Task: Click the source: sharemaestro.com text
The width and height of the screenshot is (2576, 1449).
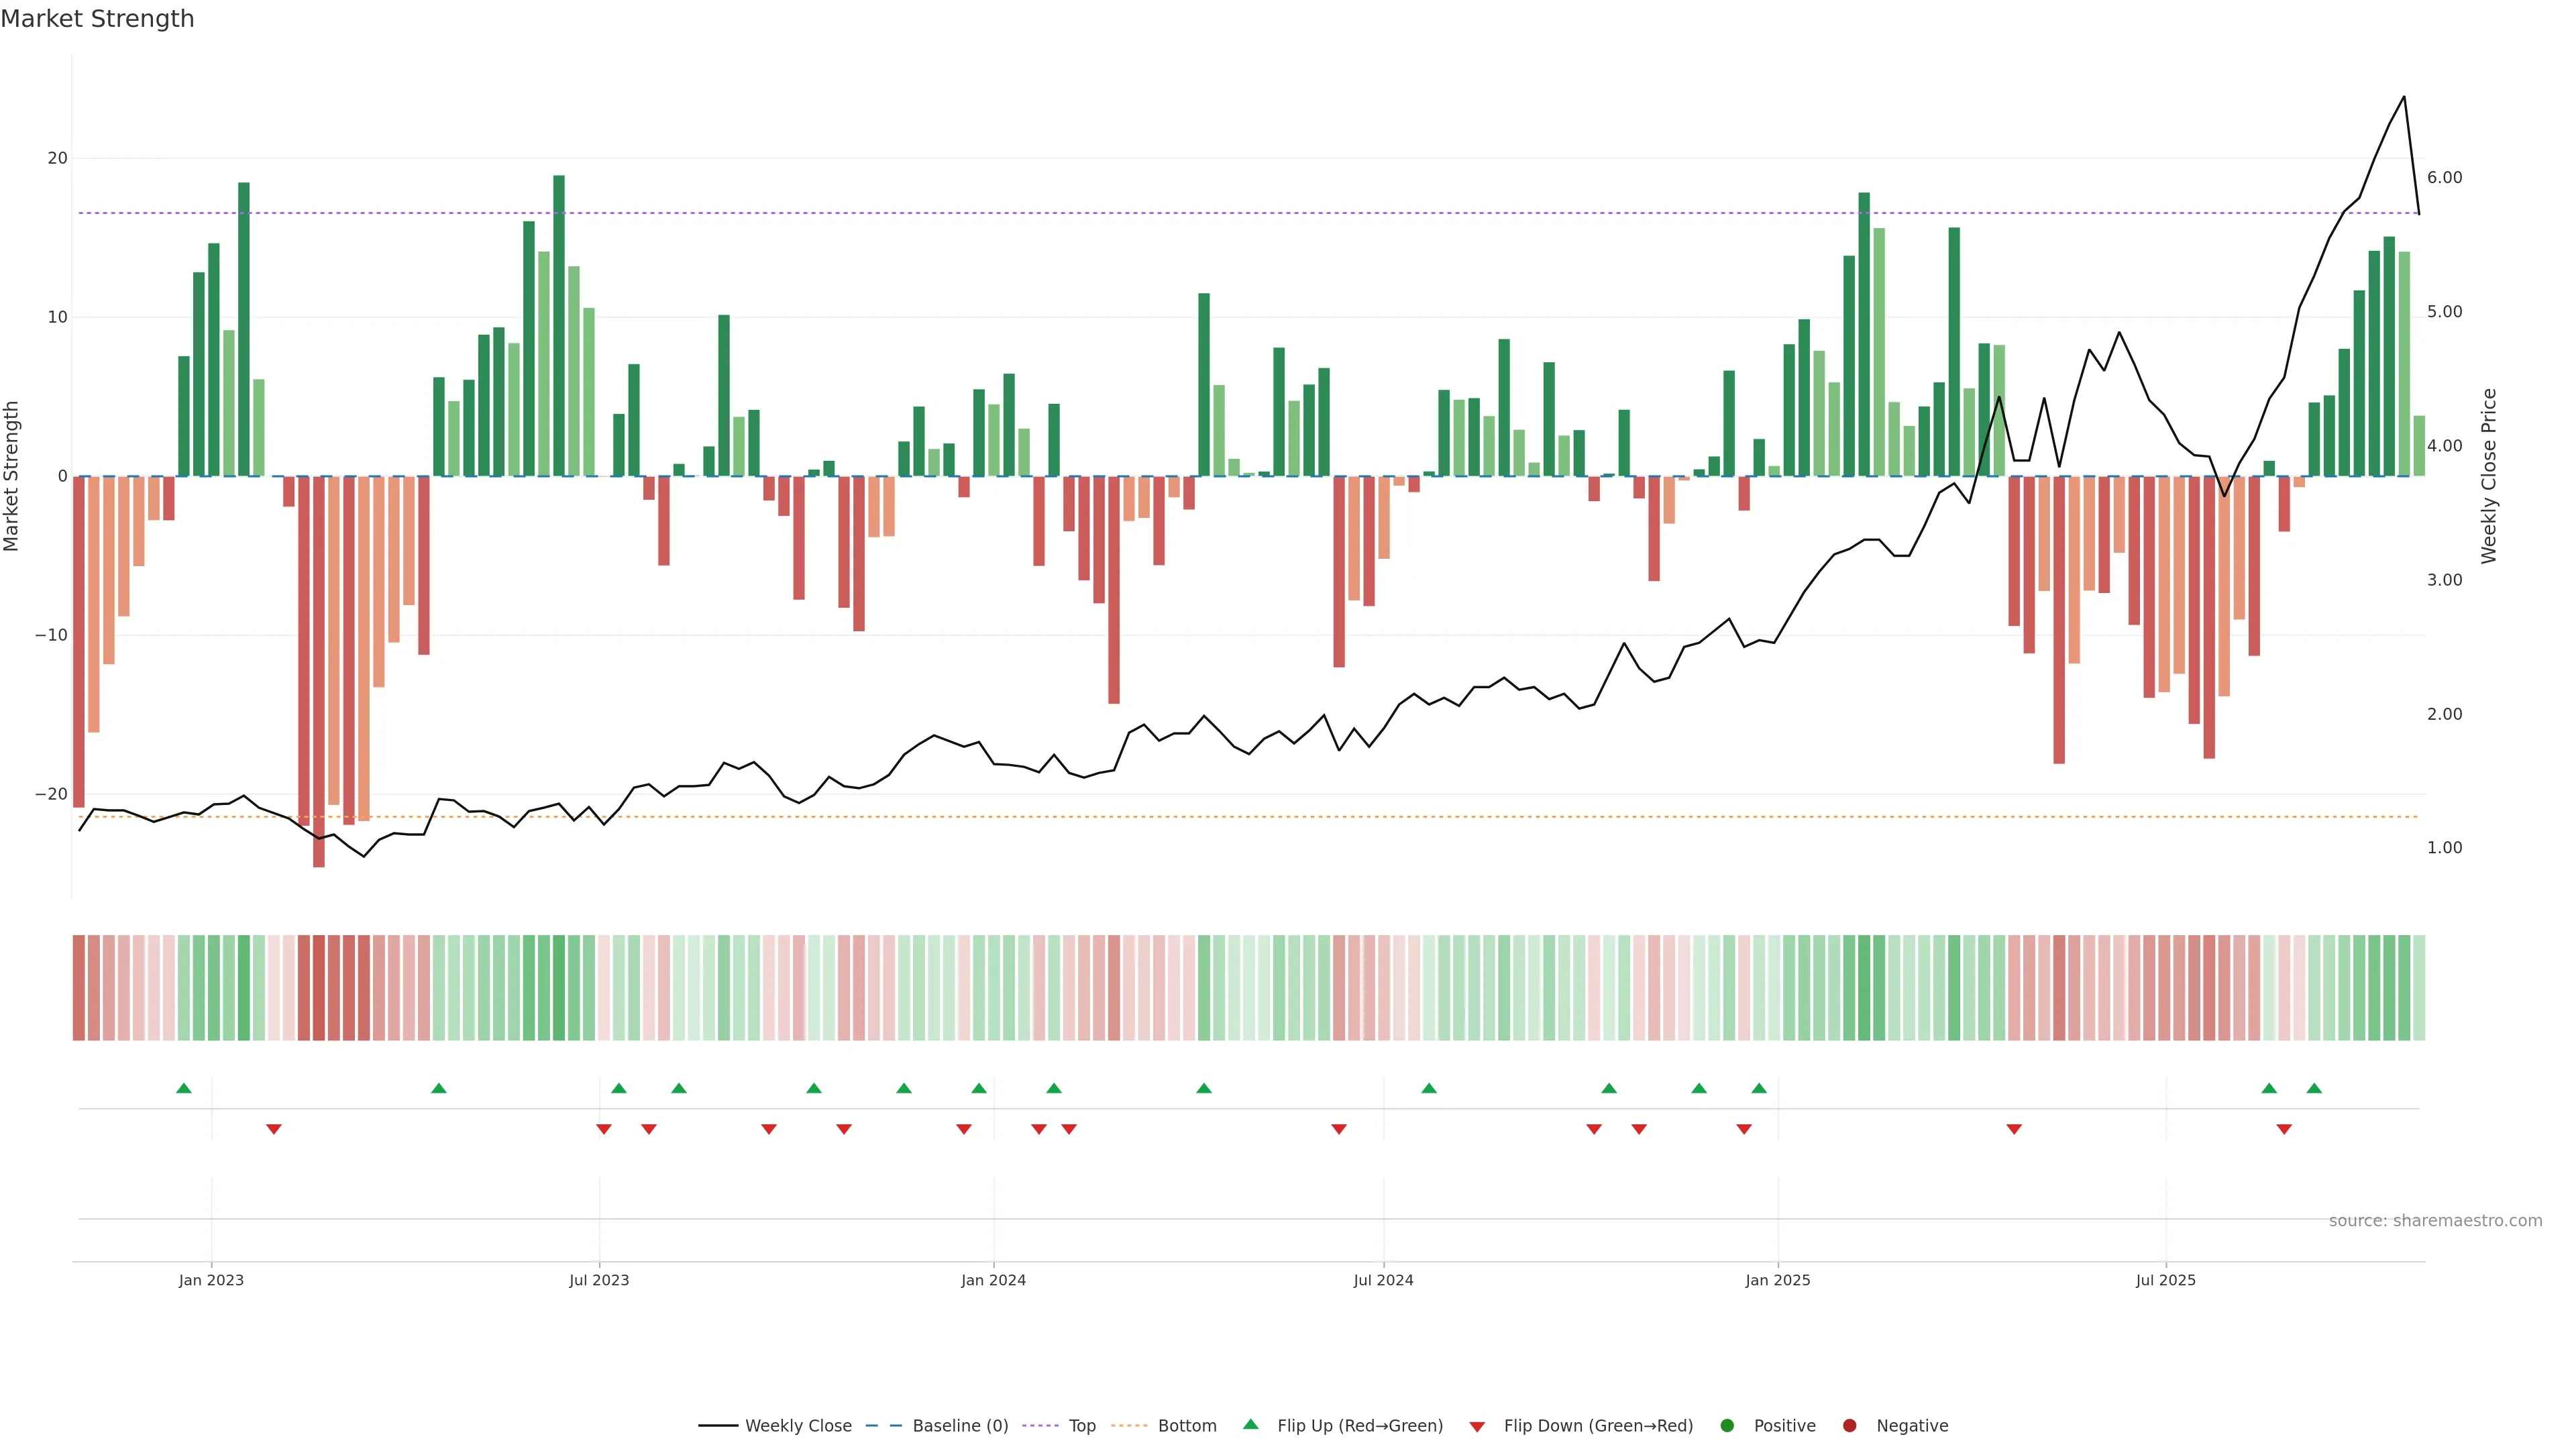Action: [x=2435, y=1220]
